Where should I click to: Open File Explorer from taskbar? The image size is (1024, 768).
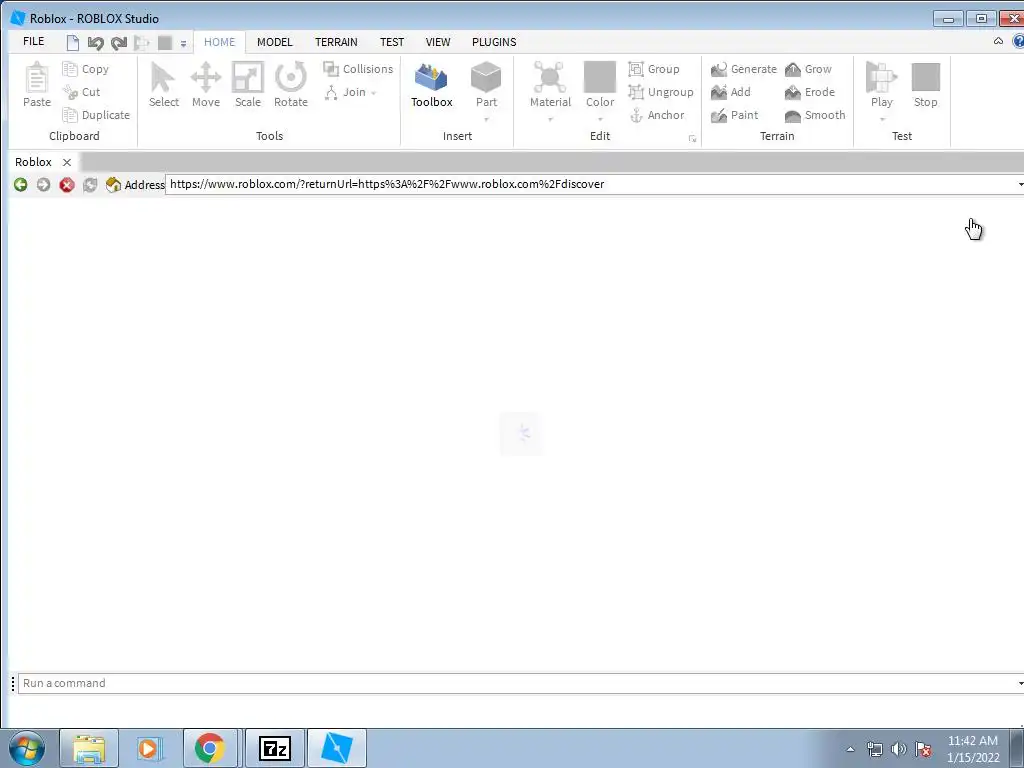coord(89,748)
